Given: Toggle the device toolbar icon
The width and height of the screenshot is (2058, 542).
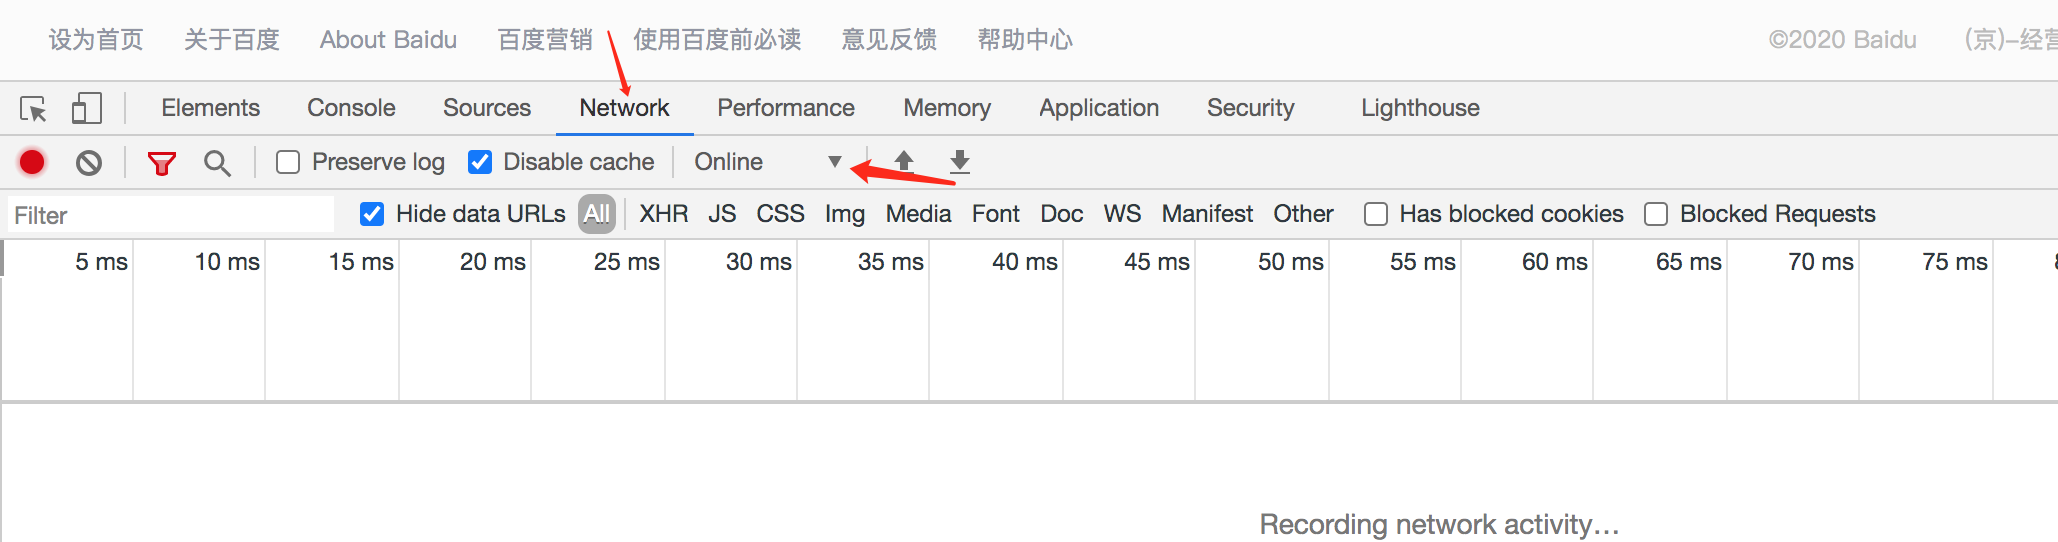Looking at the screenshot, I should point(87,108).
